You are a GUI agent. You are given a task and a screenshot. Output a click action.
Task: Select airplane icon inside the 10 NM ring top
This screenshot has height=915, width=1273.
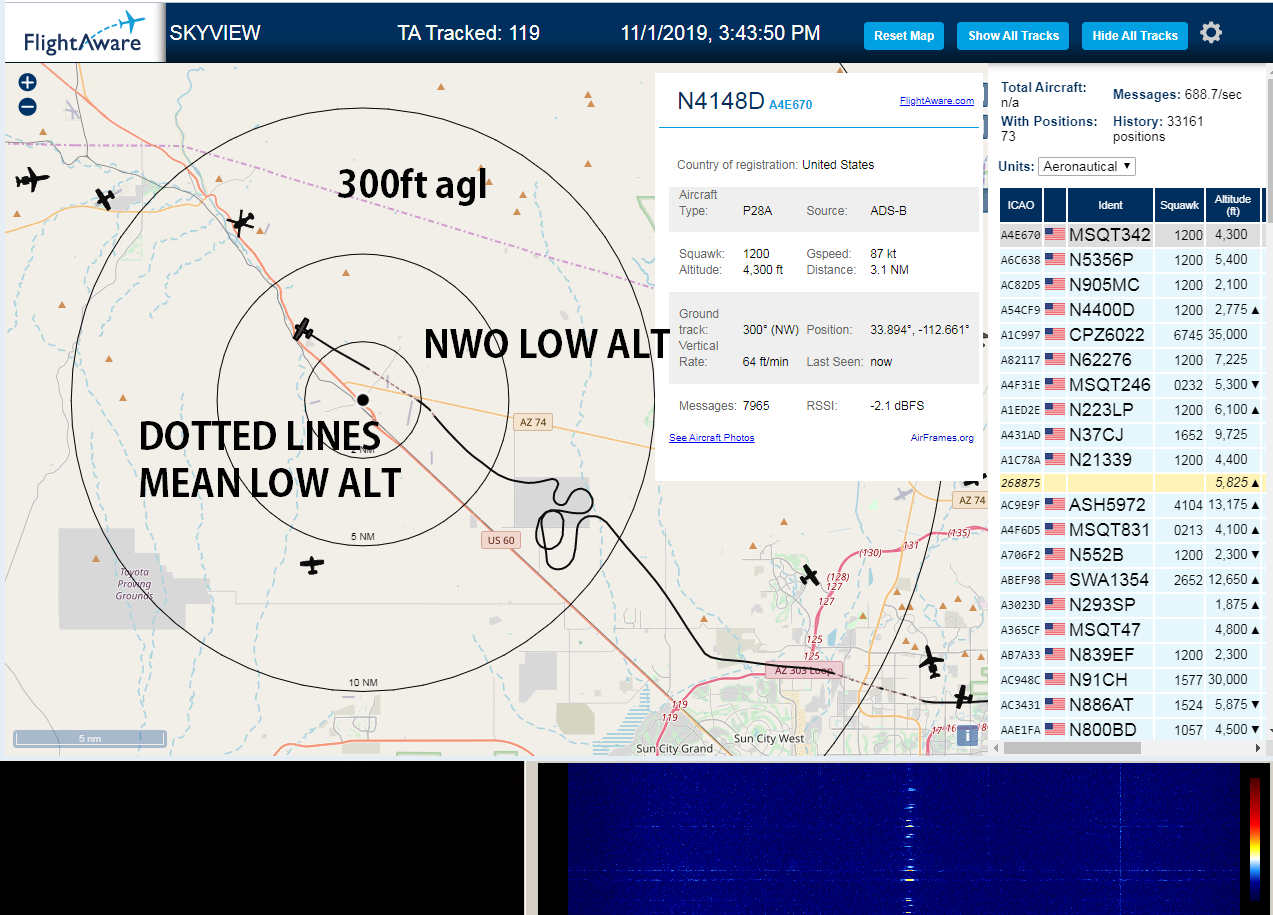coord(241,222)
